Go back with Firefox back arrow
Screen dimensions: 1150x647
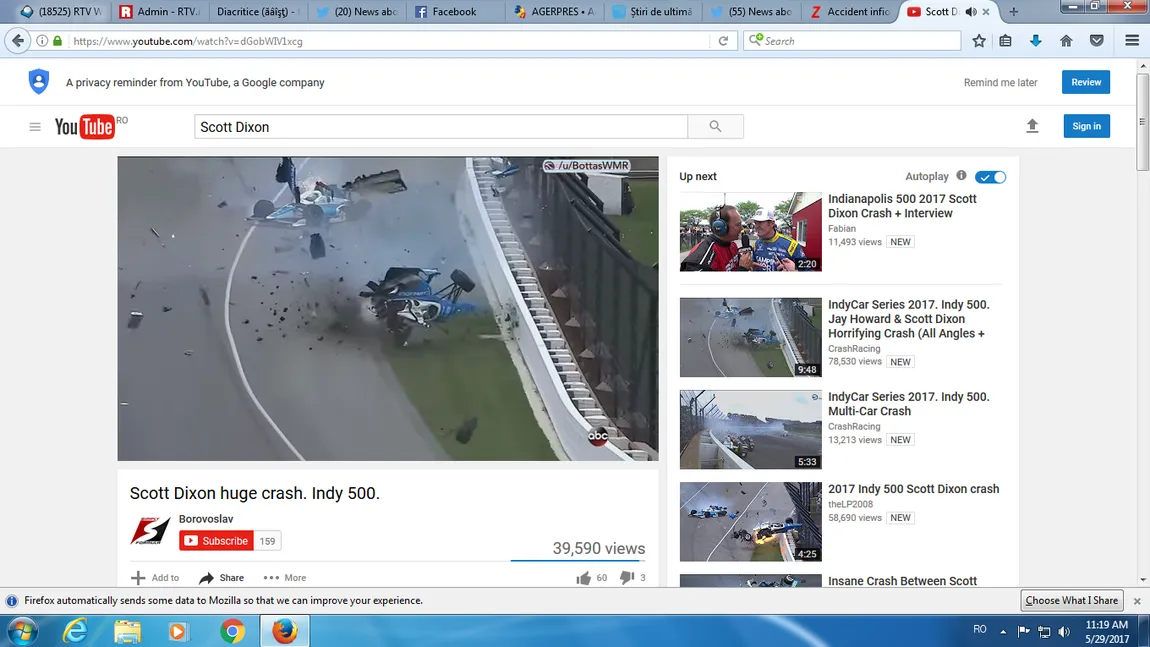(x=18, y=41)
